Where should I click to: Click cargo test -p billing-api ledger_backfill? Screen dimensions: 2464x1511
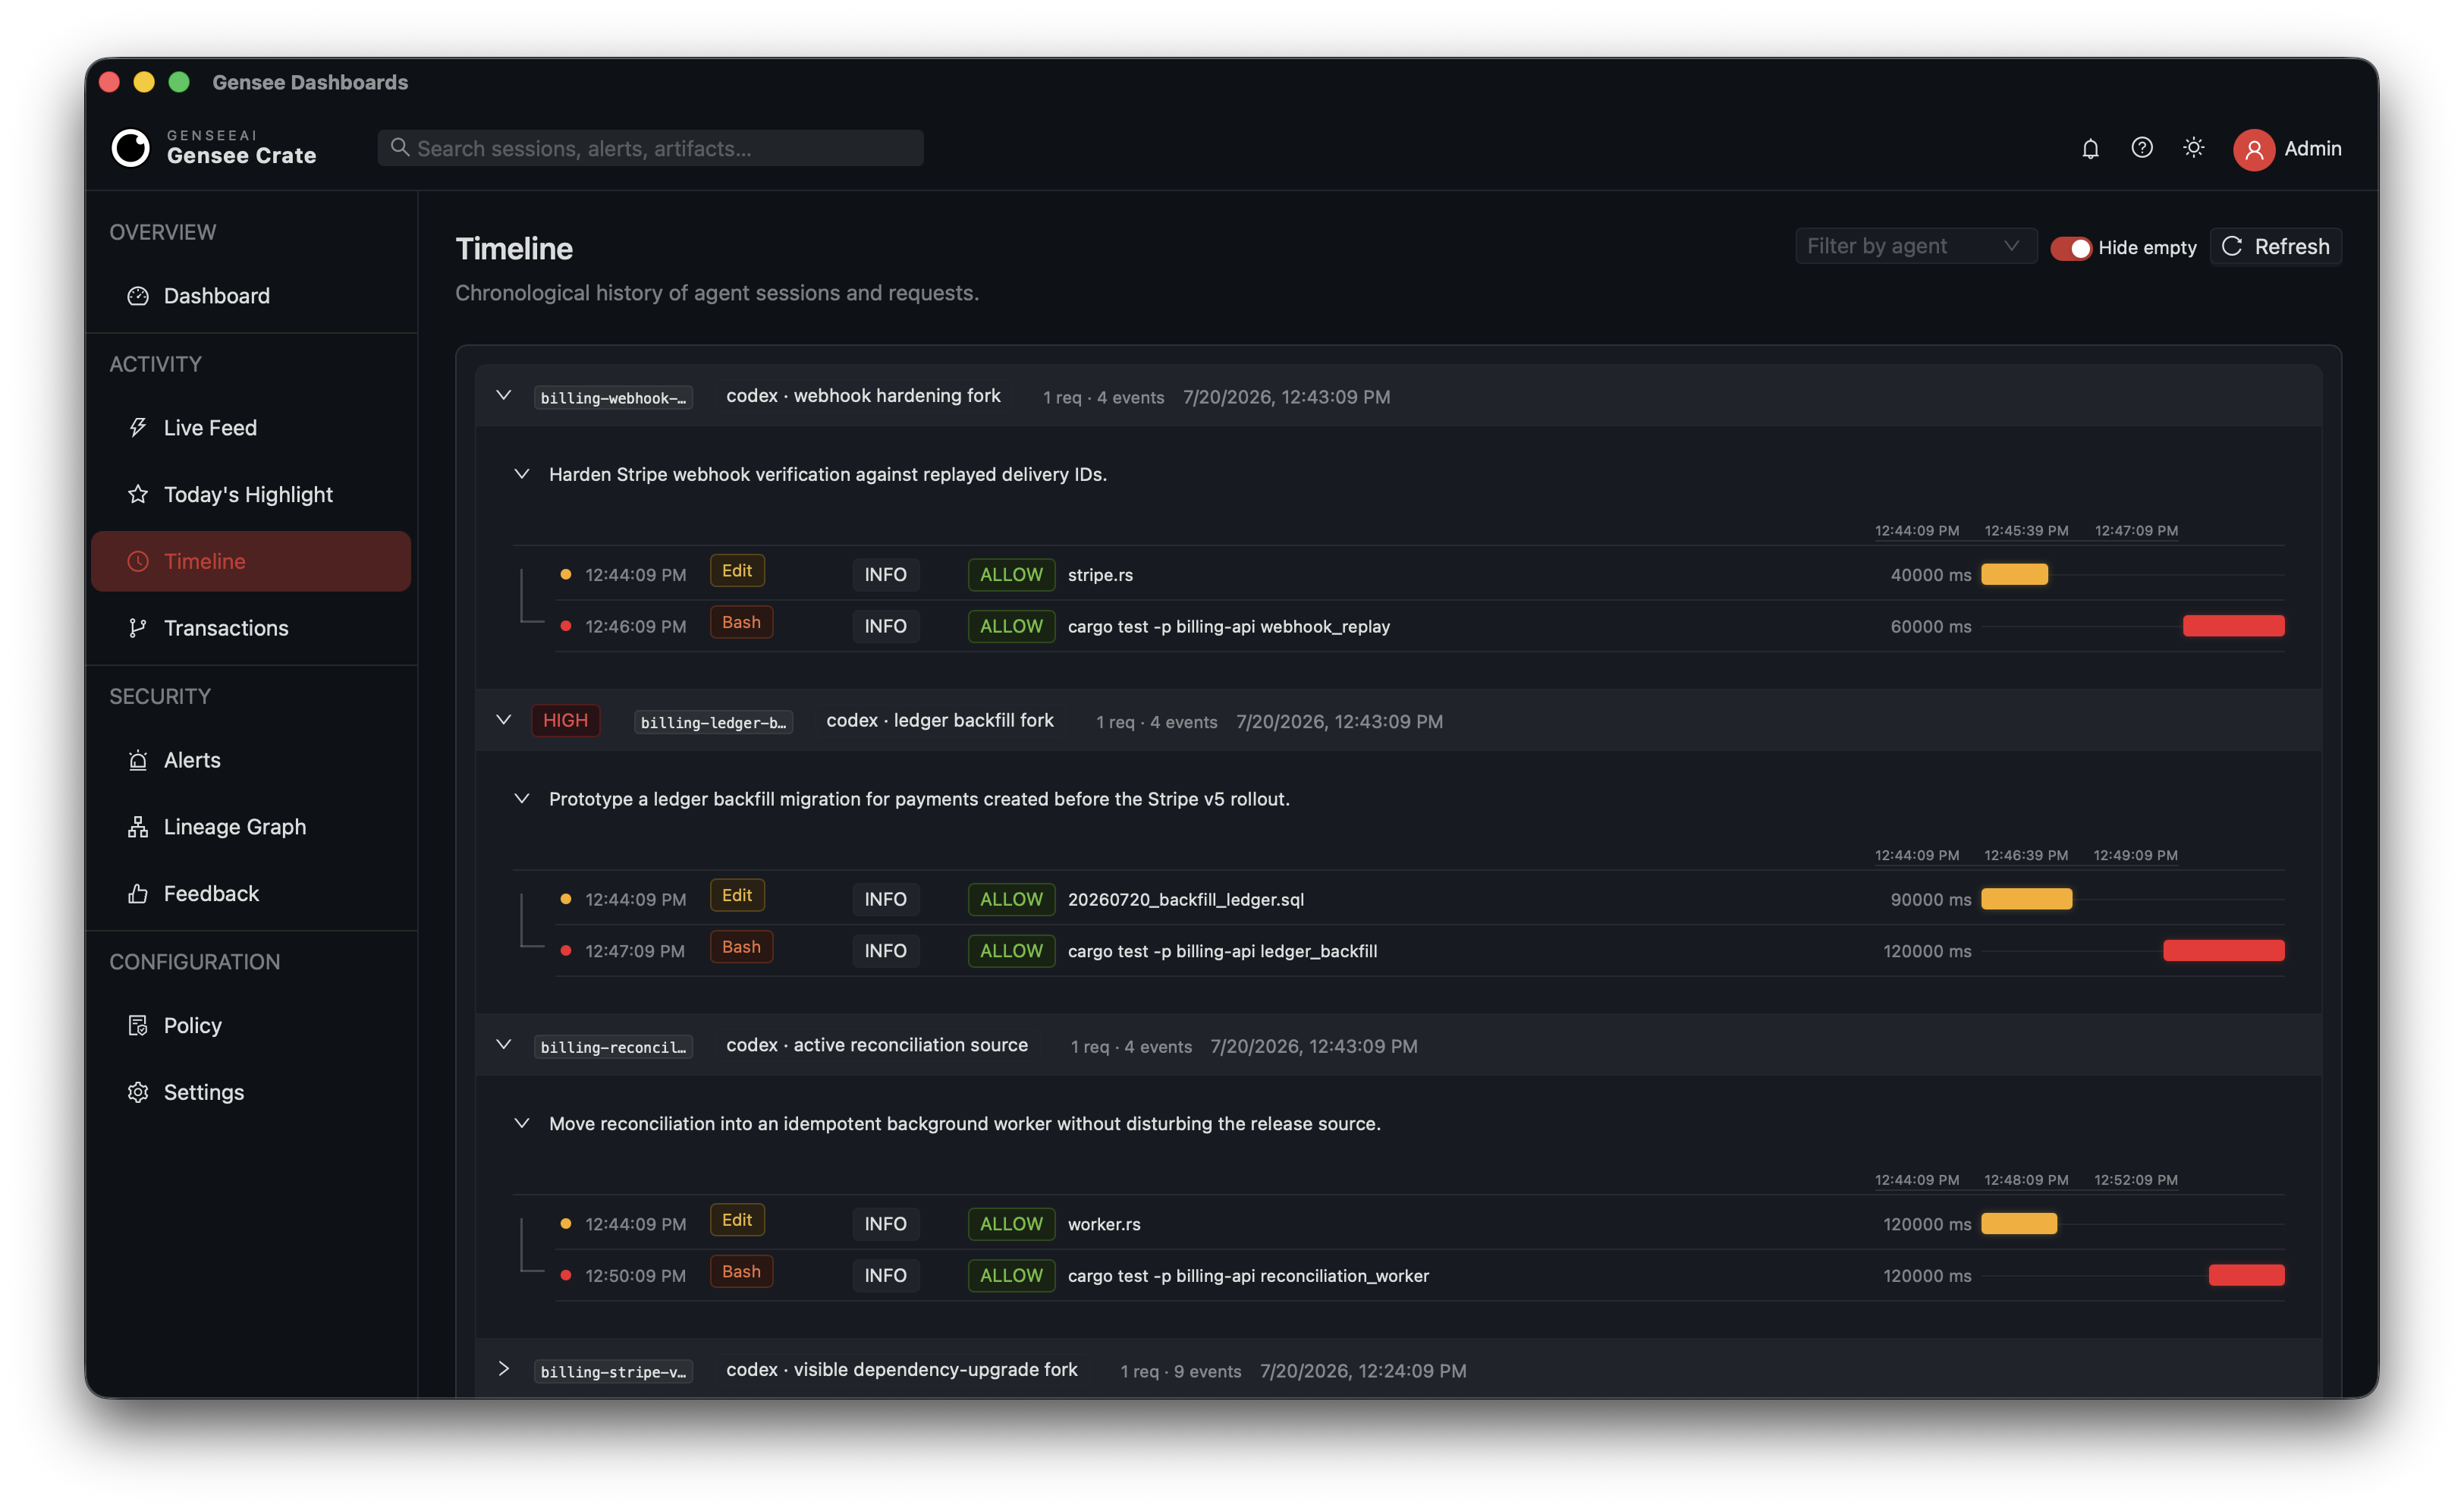pyautogui.click(x=1222, y=952)
